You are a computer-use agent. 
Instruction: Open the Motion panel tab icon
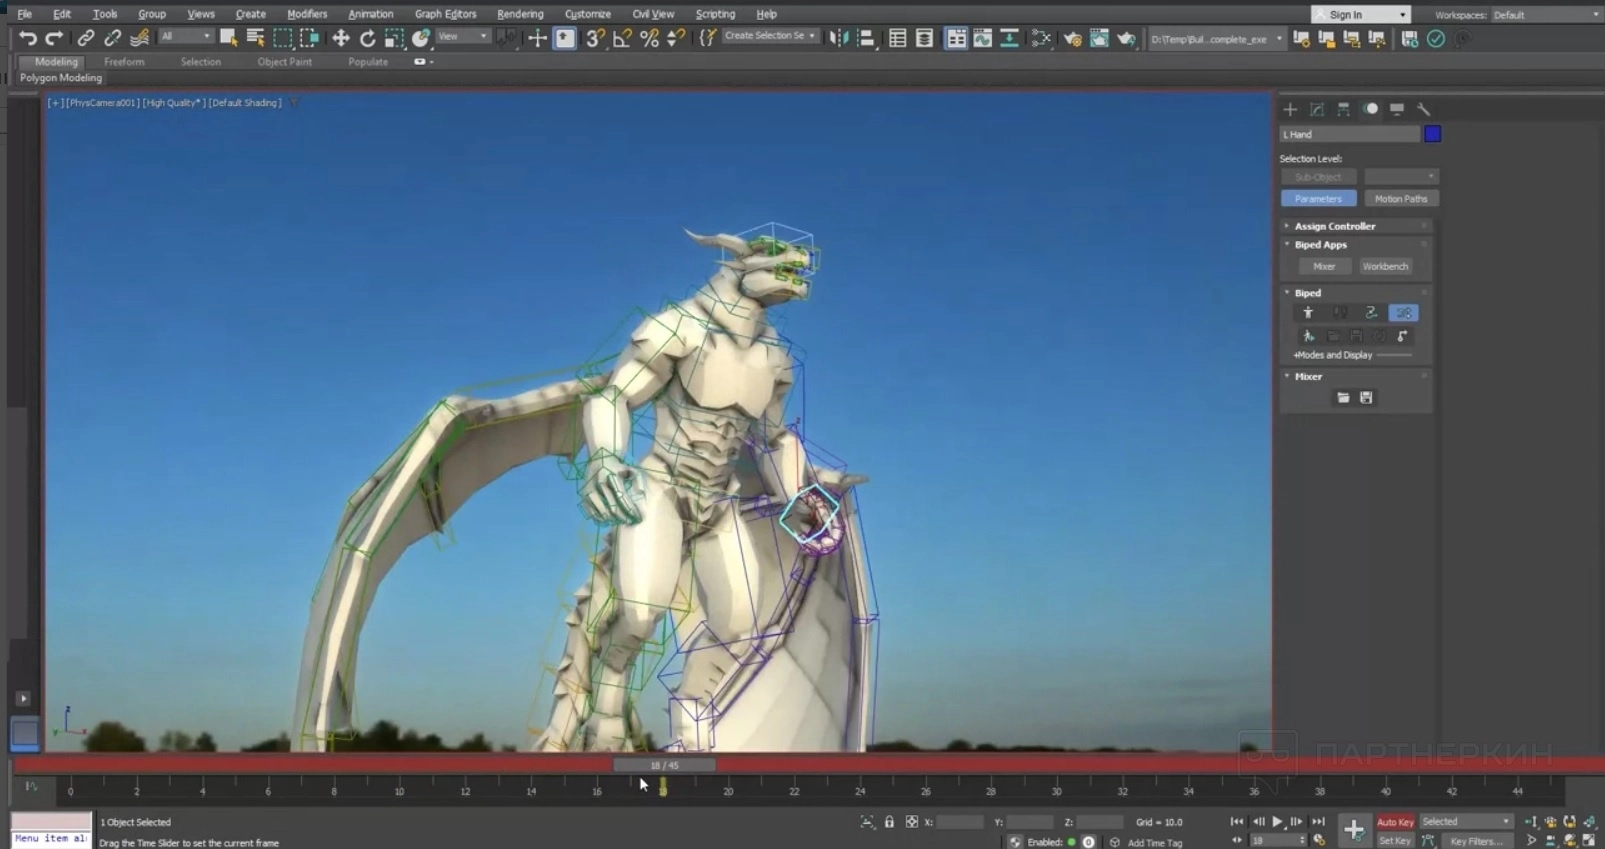coord(1370,109)
